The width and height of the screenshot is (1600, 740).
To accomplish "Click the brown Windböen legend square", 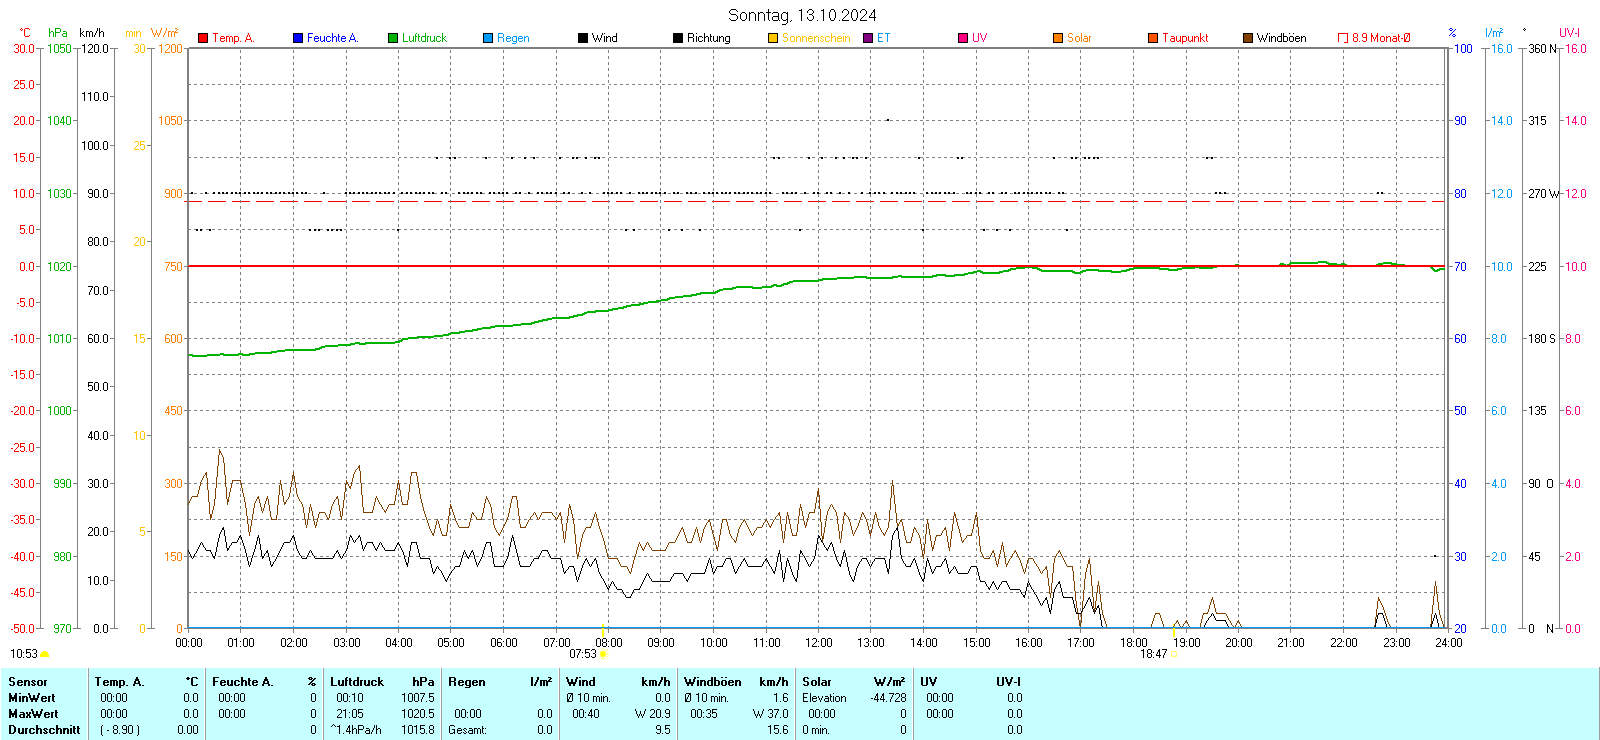I will (1248, 38).
